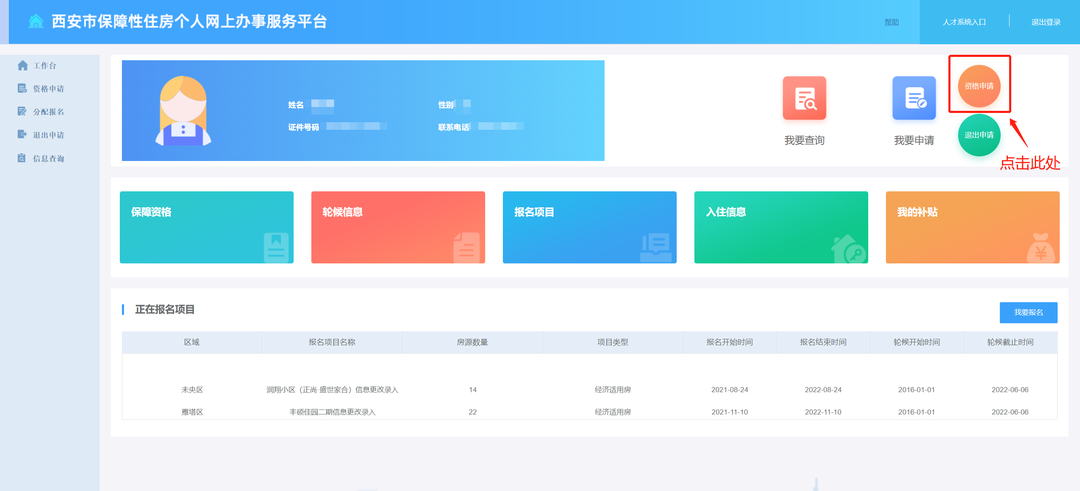Open the blue 报名项目 card

coord(589,227)
